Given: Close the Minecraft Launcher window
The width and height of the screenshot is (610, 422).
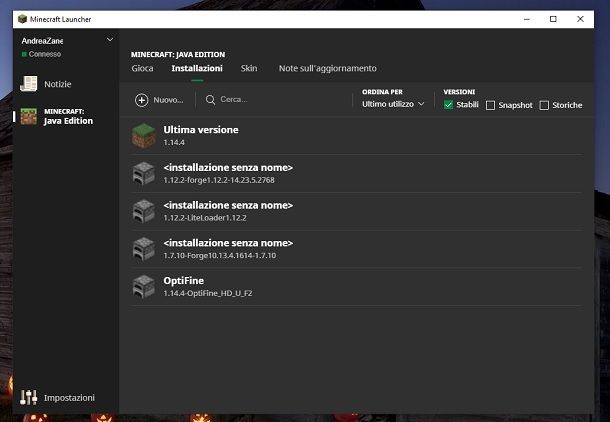Looking at the screenshot, I should (580, 19).
